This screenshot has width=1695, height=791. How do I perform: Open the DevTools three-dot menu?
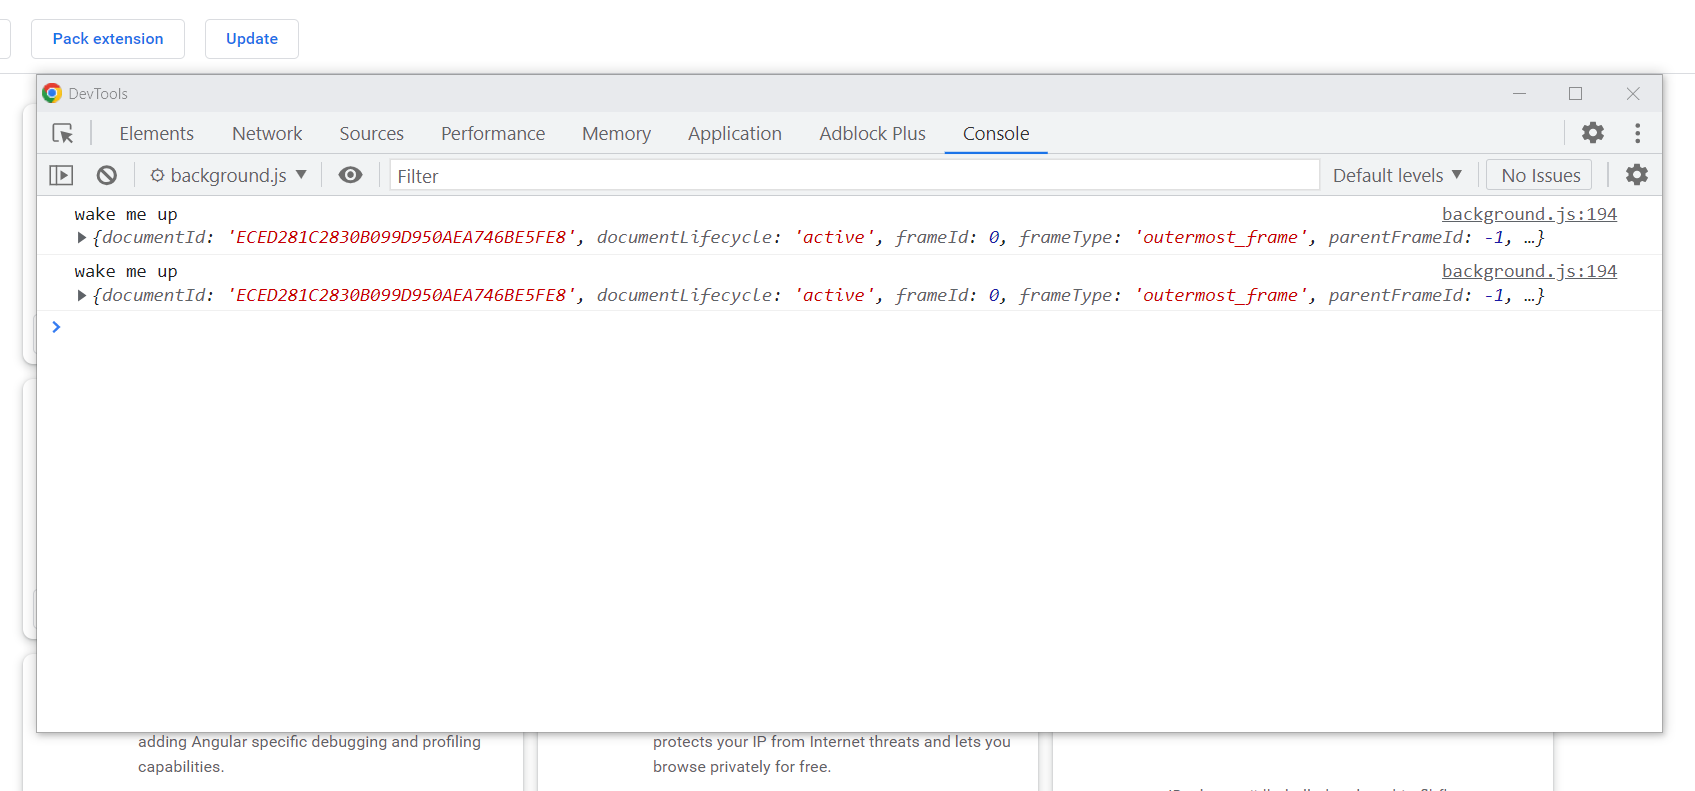(x=1637, y=133)
